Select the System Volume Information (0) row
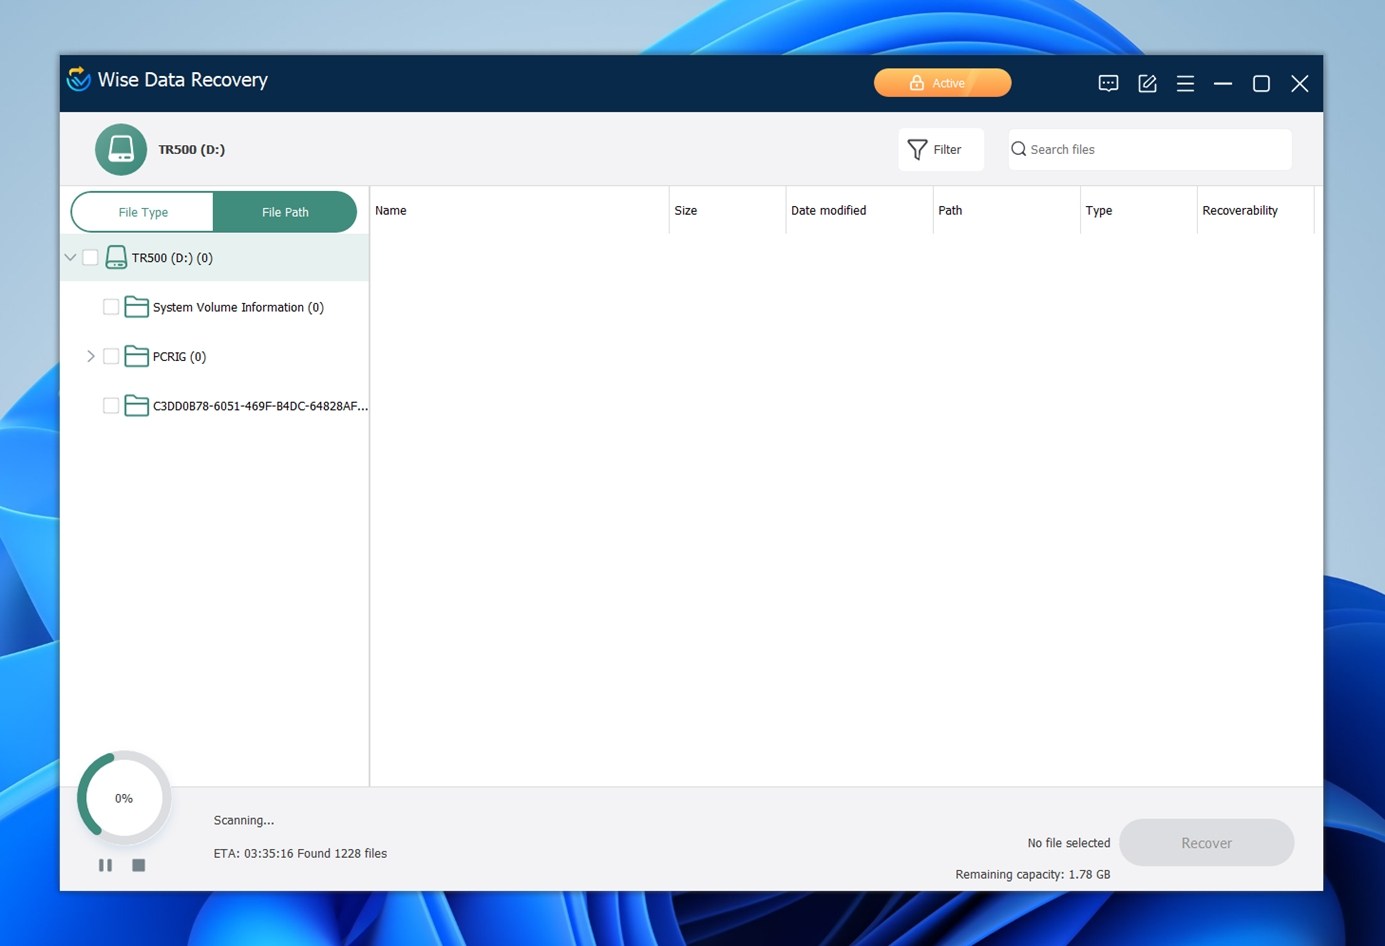 (215, 307)
